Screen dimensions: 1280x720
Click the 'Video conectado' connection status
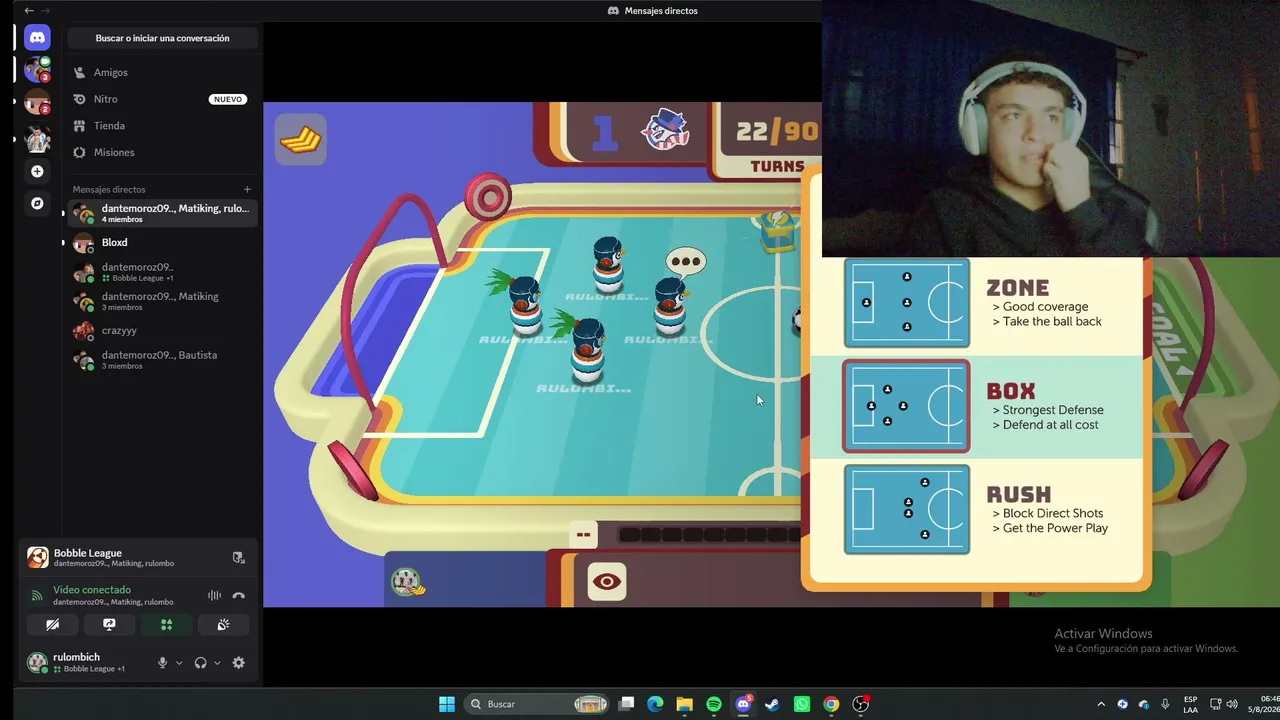click(x=92, y=590)
